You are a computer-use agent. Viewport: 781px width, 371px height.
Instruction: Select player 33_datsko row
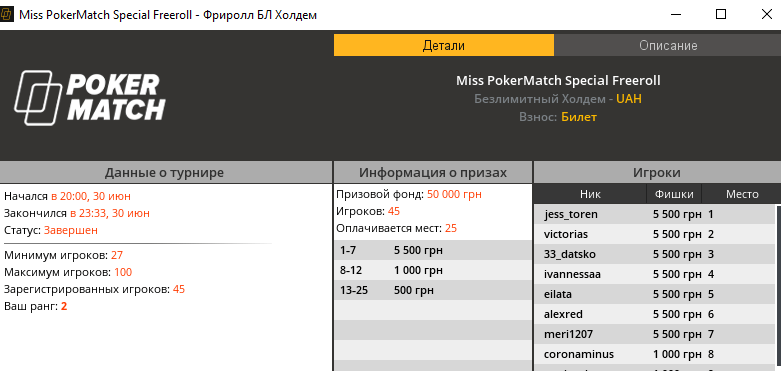pos(654,254)
